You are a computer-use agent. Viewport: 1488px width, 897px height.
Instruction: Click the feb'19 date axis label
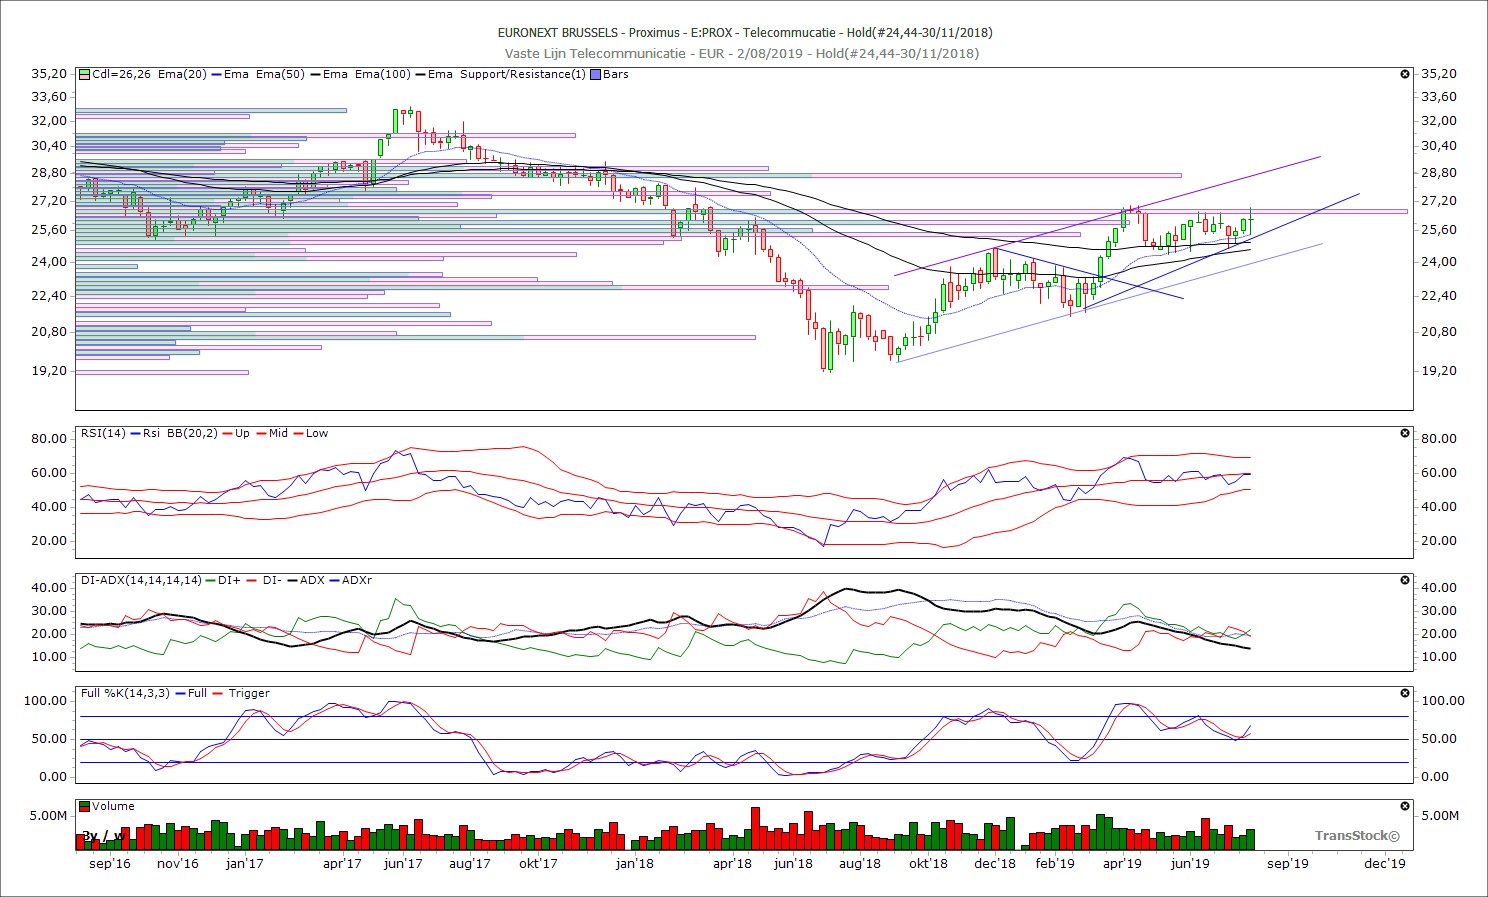tap(1055, 863)
